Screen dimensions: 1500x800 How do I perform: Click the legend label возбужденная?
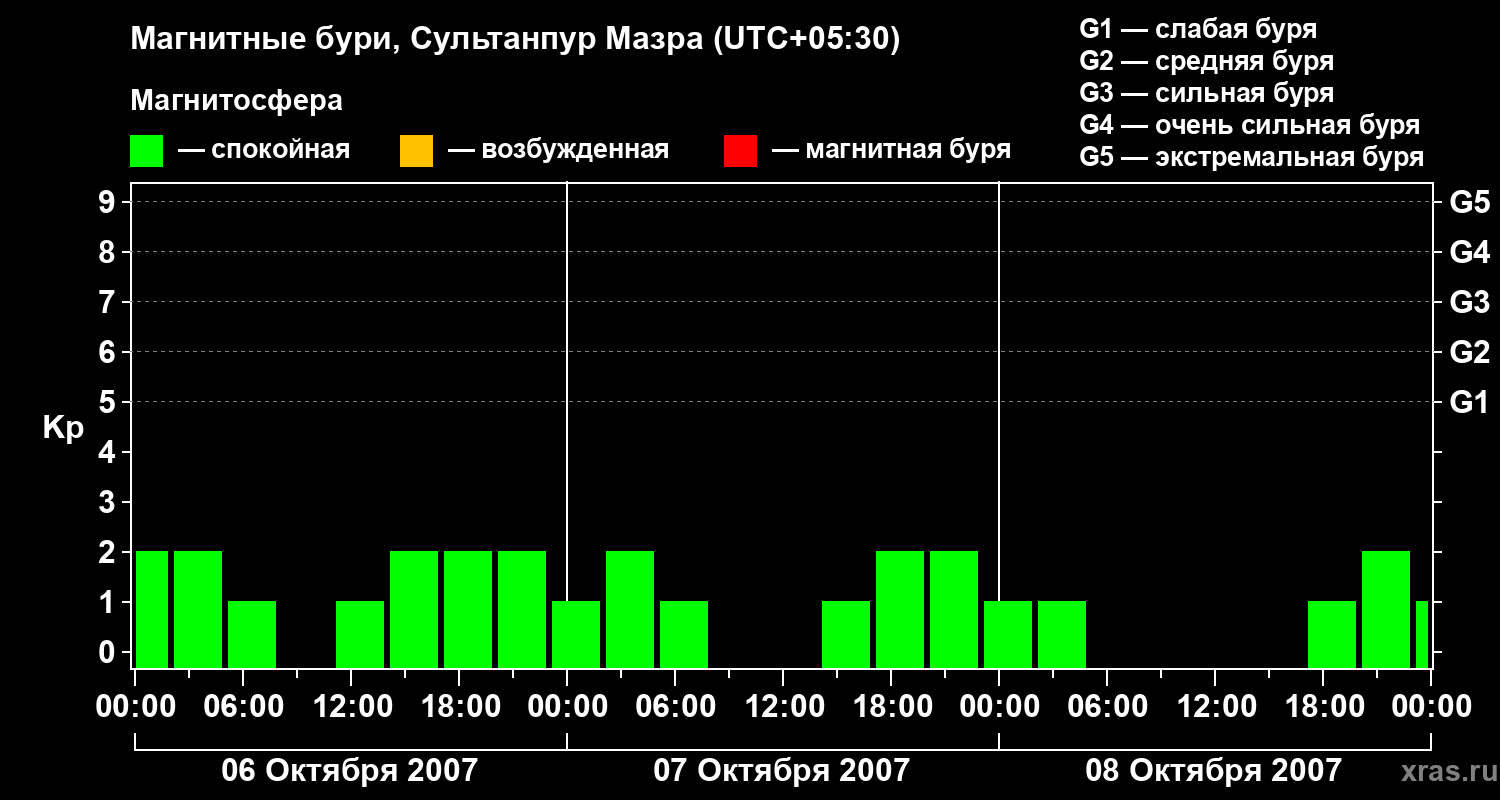pyautogui.click(x=575, y=151)
